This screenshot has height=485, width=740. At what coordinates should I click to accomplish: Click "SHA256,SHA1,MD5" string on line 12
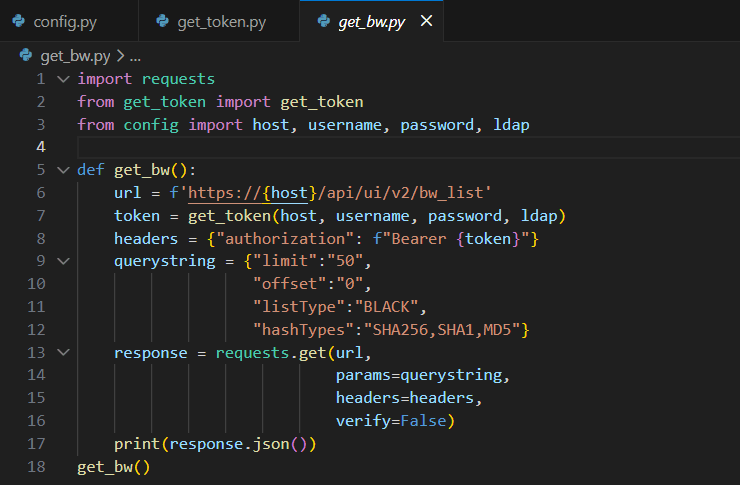pos(442,330)
